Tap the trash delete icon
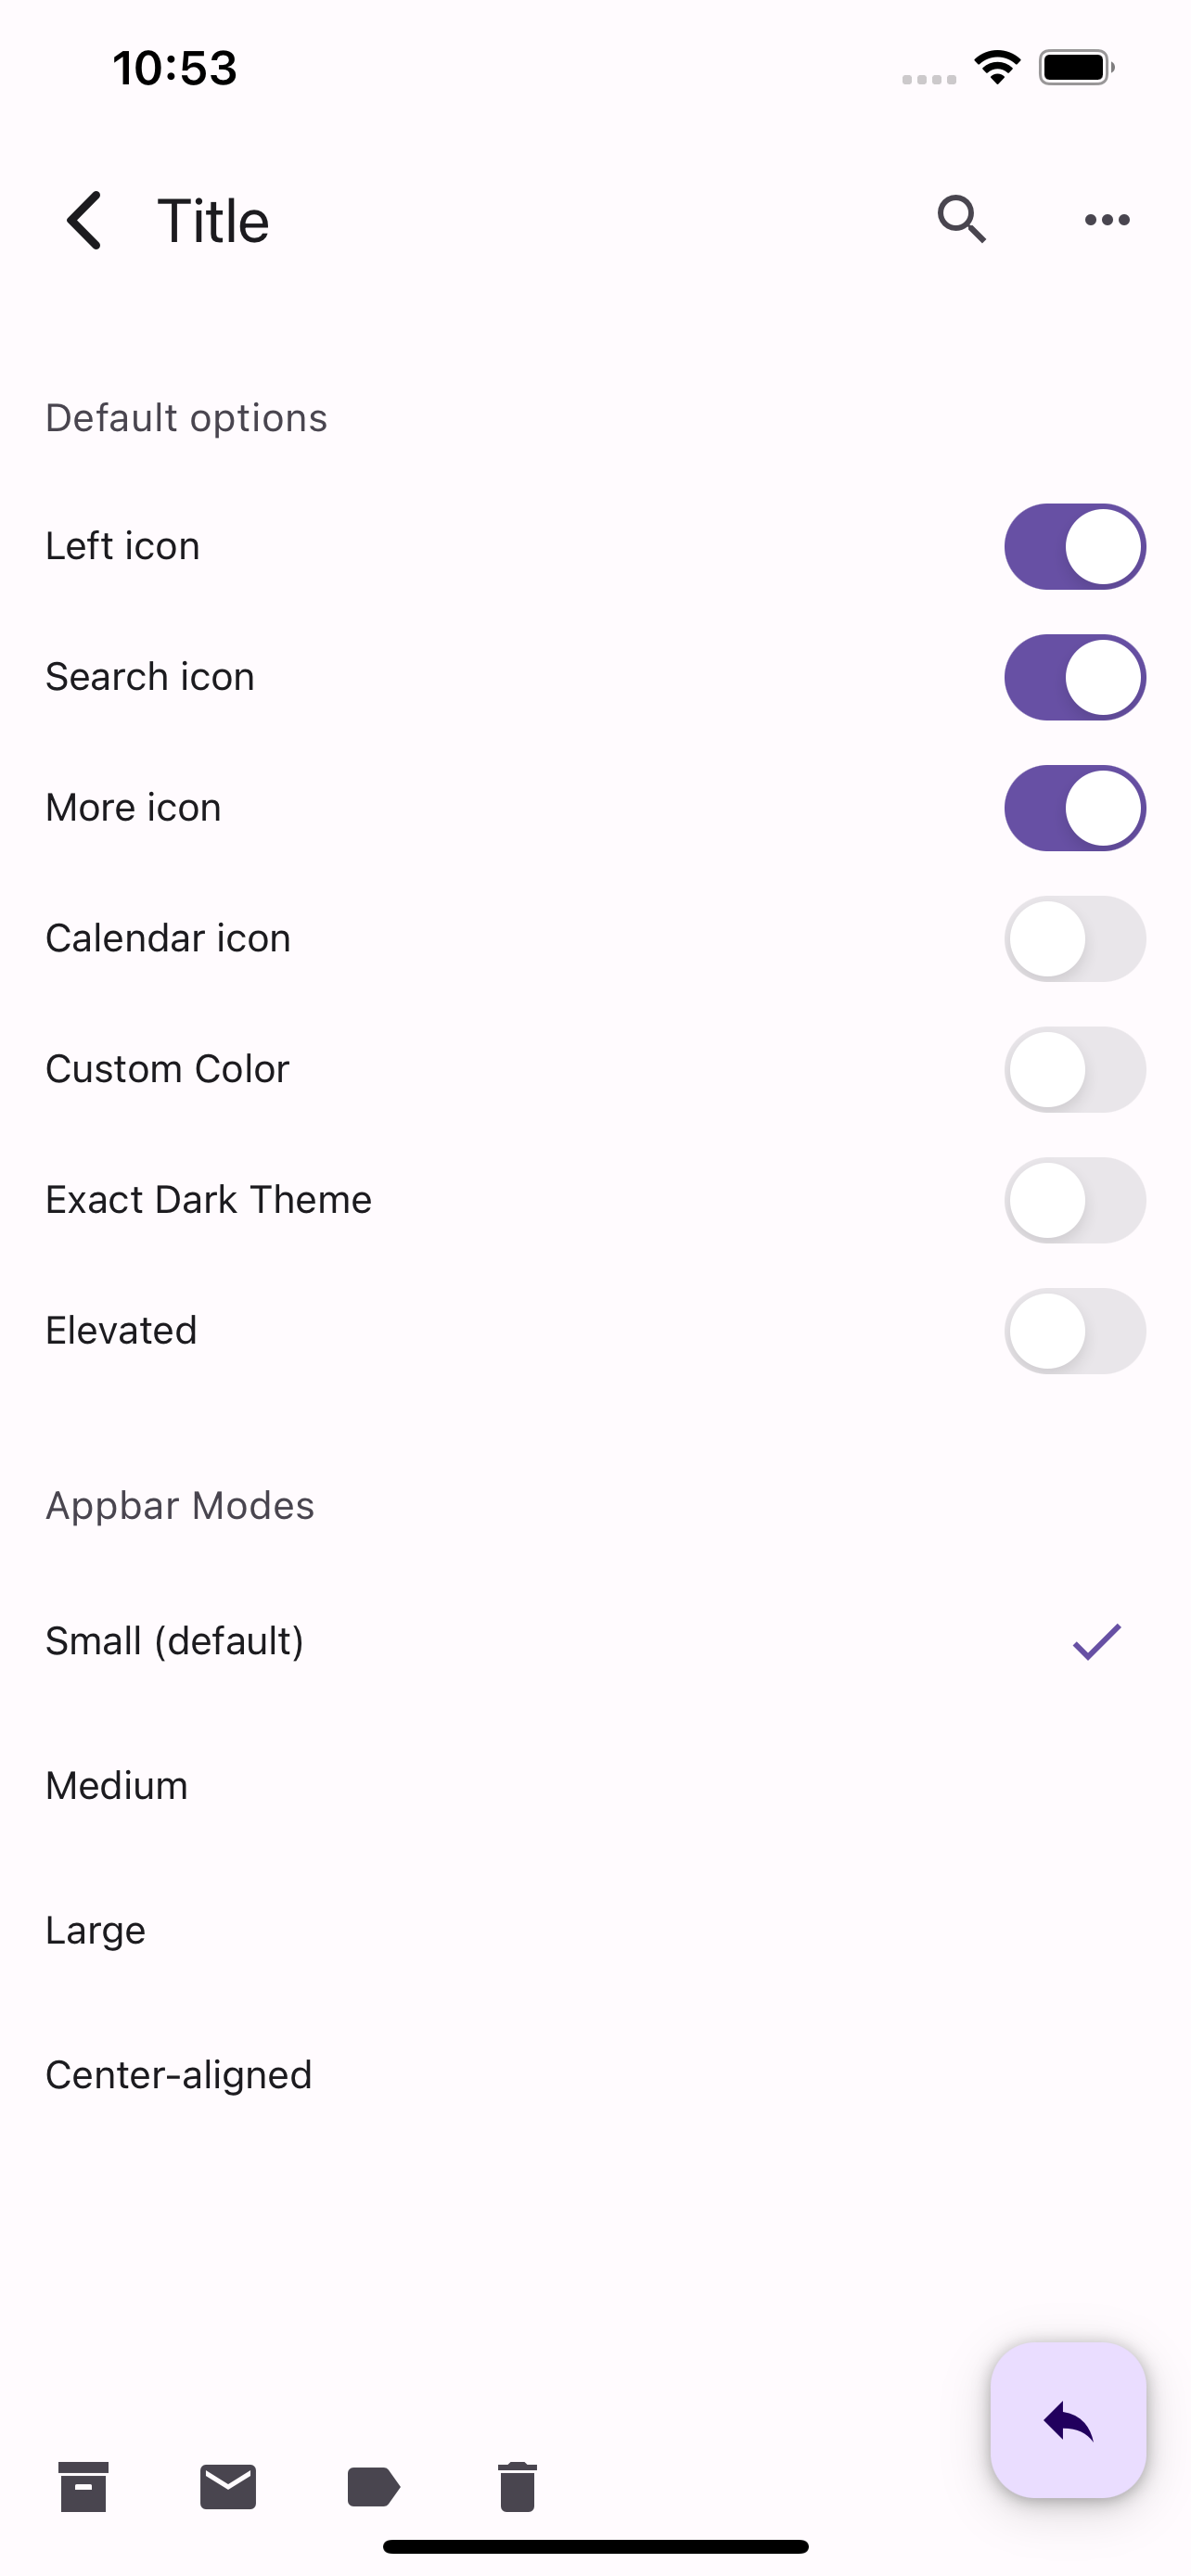Viewport: 1191px width, 2576px height. click(x=517, y=2486)
